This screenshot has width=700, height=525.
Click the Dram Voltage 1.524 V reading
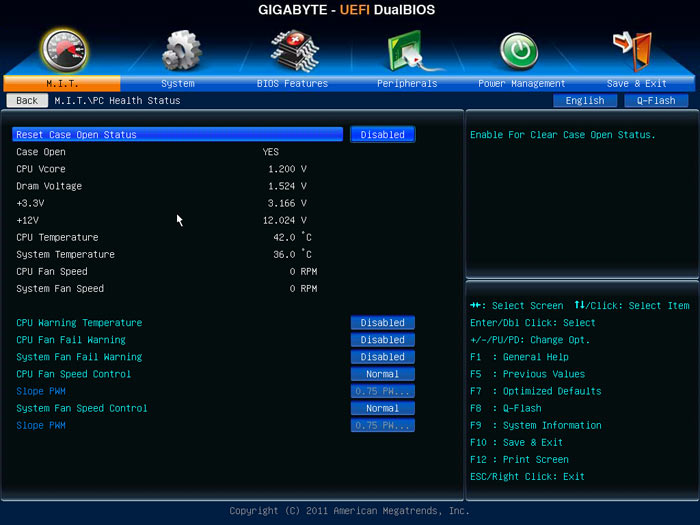(287, 186)
